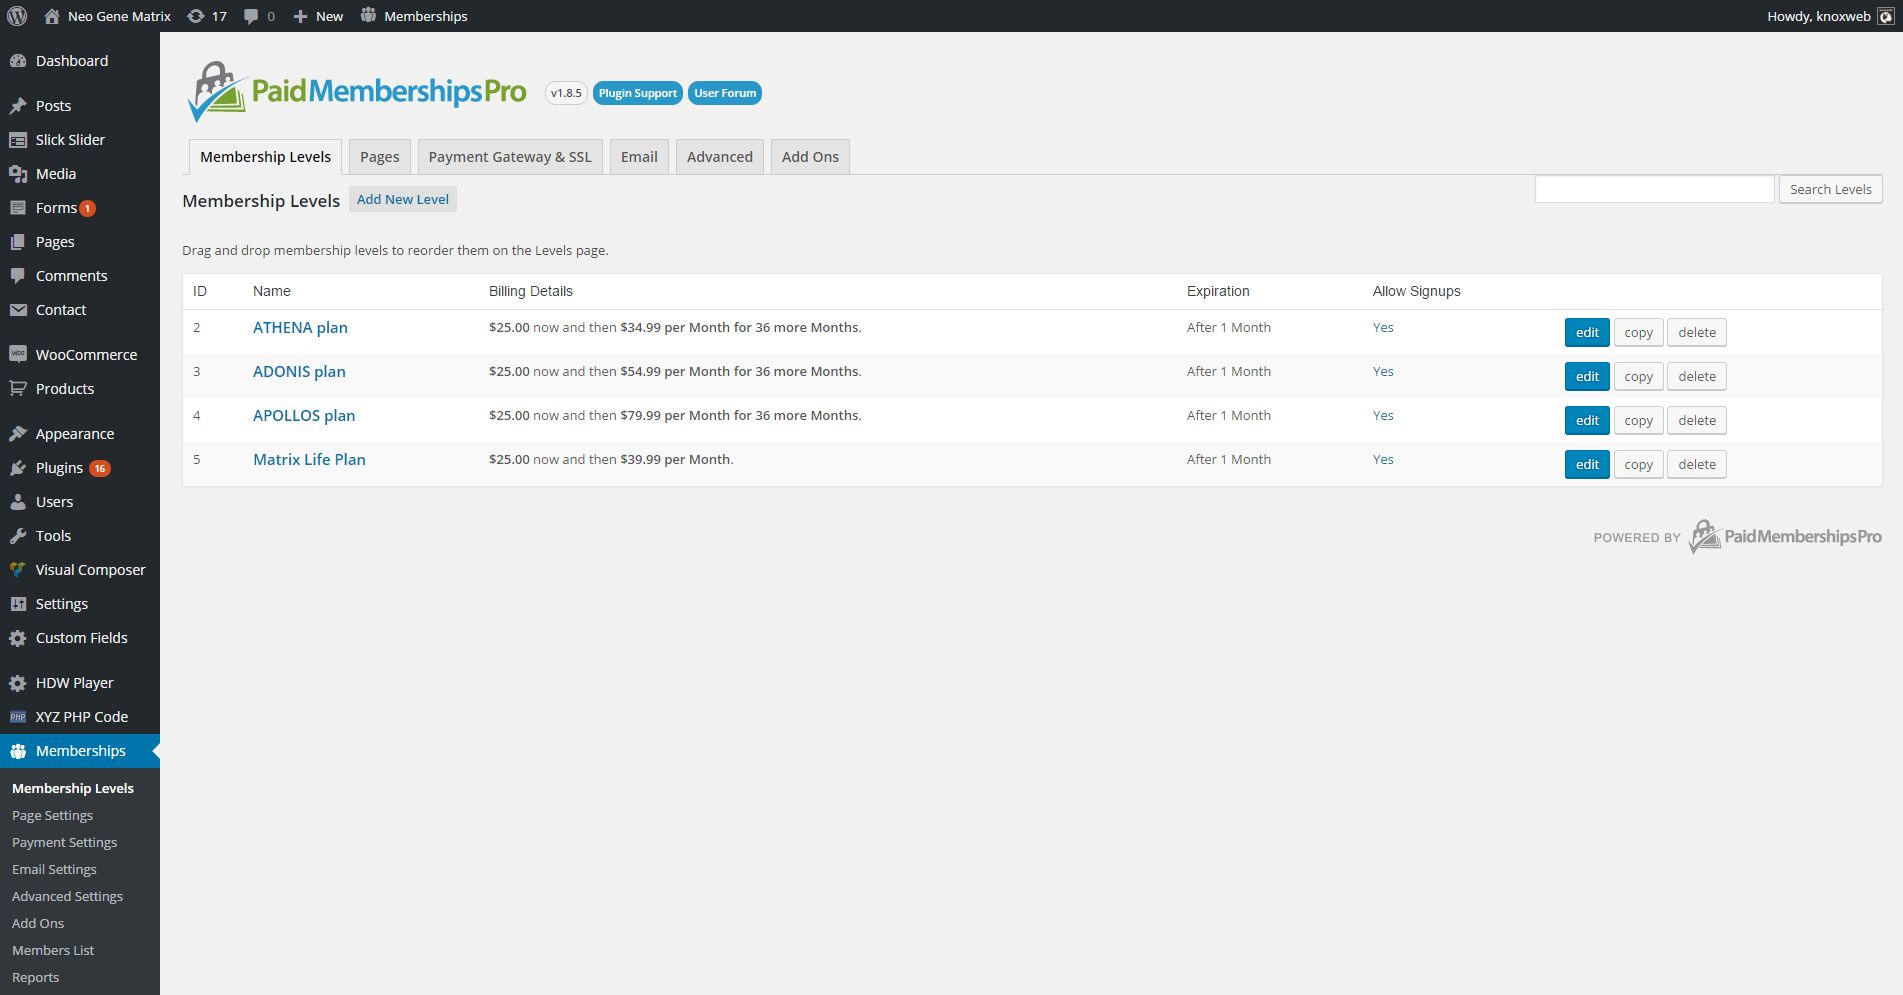The height and width of the screenshot is (995, 1903).
Task: Click the Dashboard gauge icon
Action: pyautogui.click(x=18, y=61)
